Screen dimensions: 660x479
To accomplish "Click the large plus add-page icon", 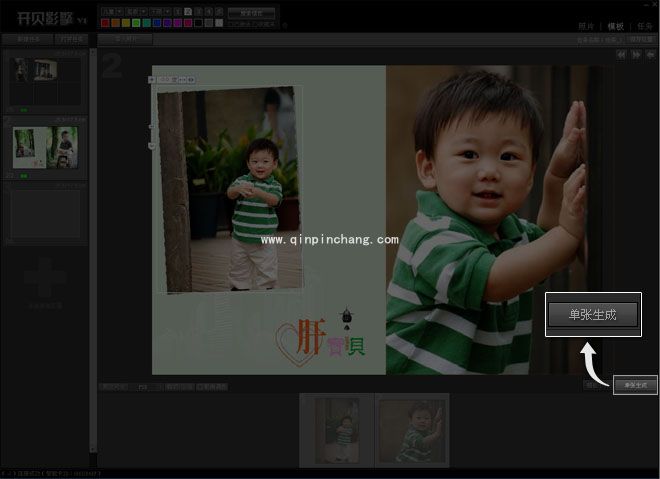I will 44,280.
